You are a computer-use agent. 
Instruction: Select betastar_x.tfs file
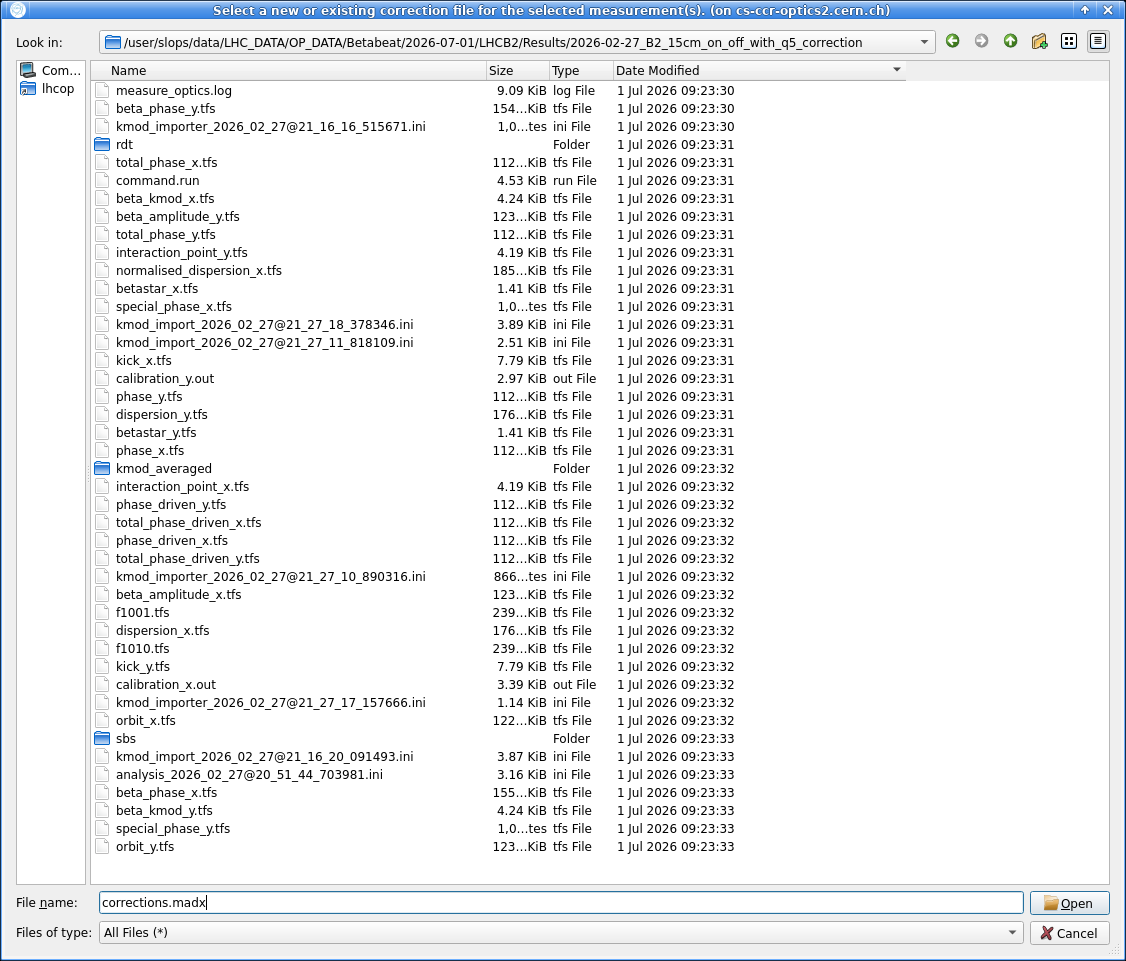point(157,288)
